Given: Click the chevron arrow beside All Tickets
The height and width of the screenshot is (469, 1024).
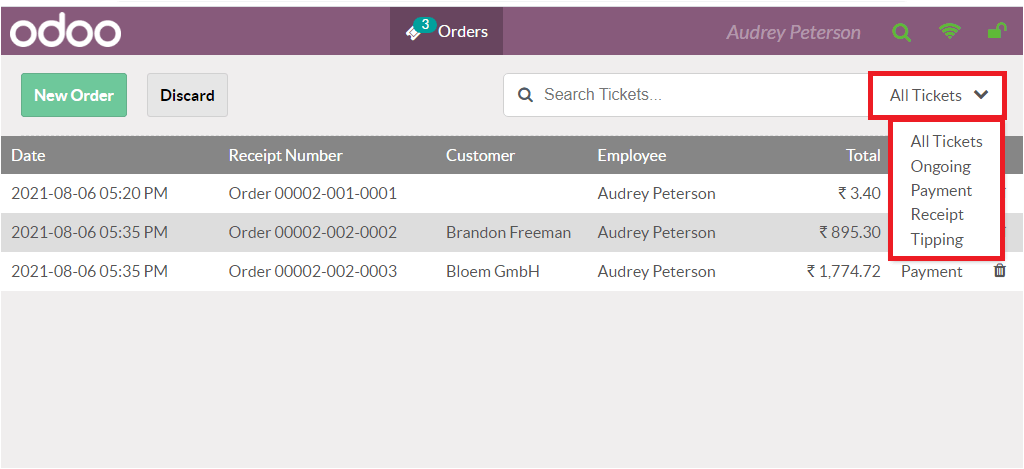Looking at the screenshot, I should point(981,95).
